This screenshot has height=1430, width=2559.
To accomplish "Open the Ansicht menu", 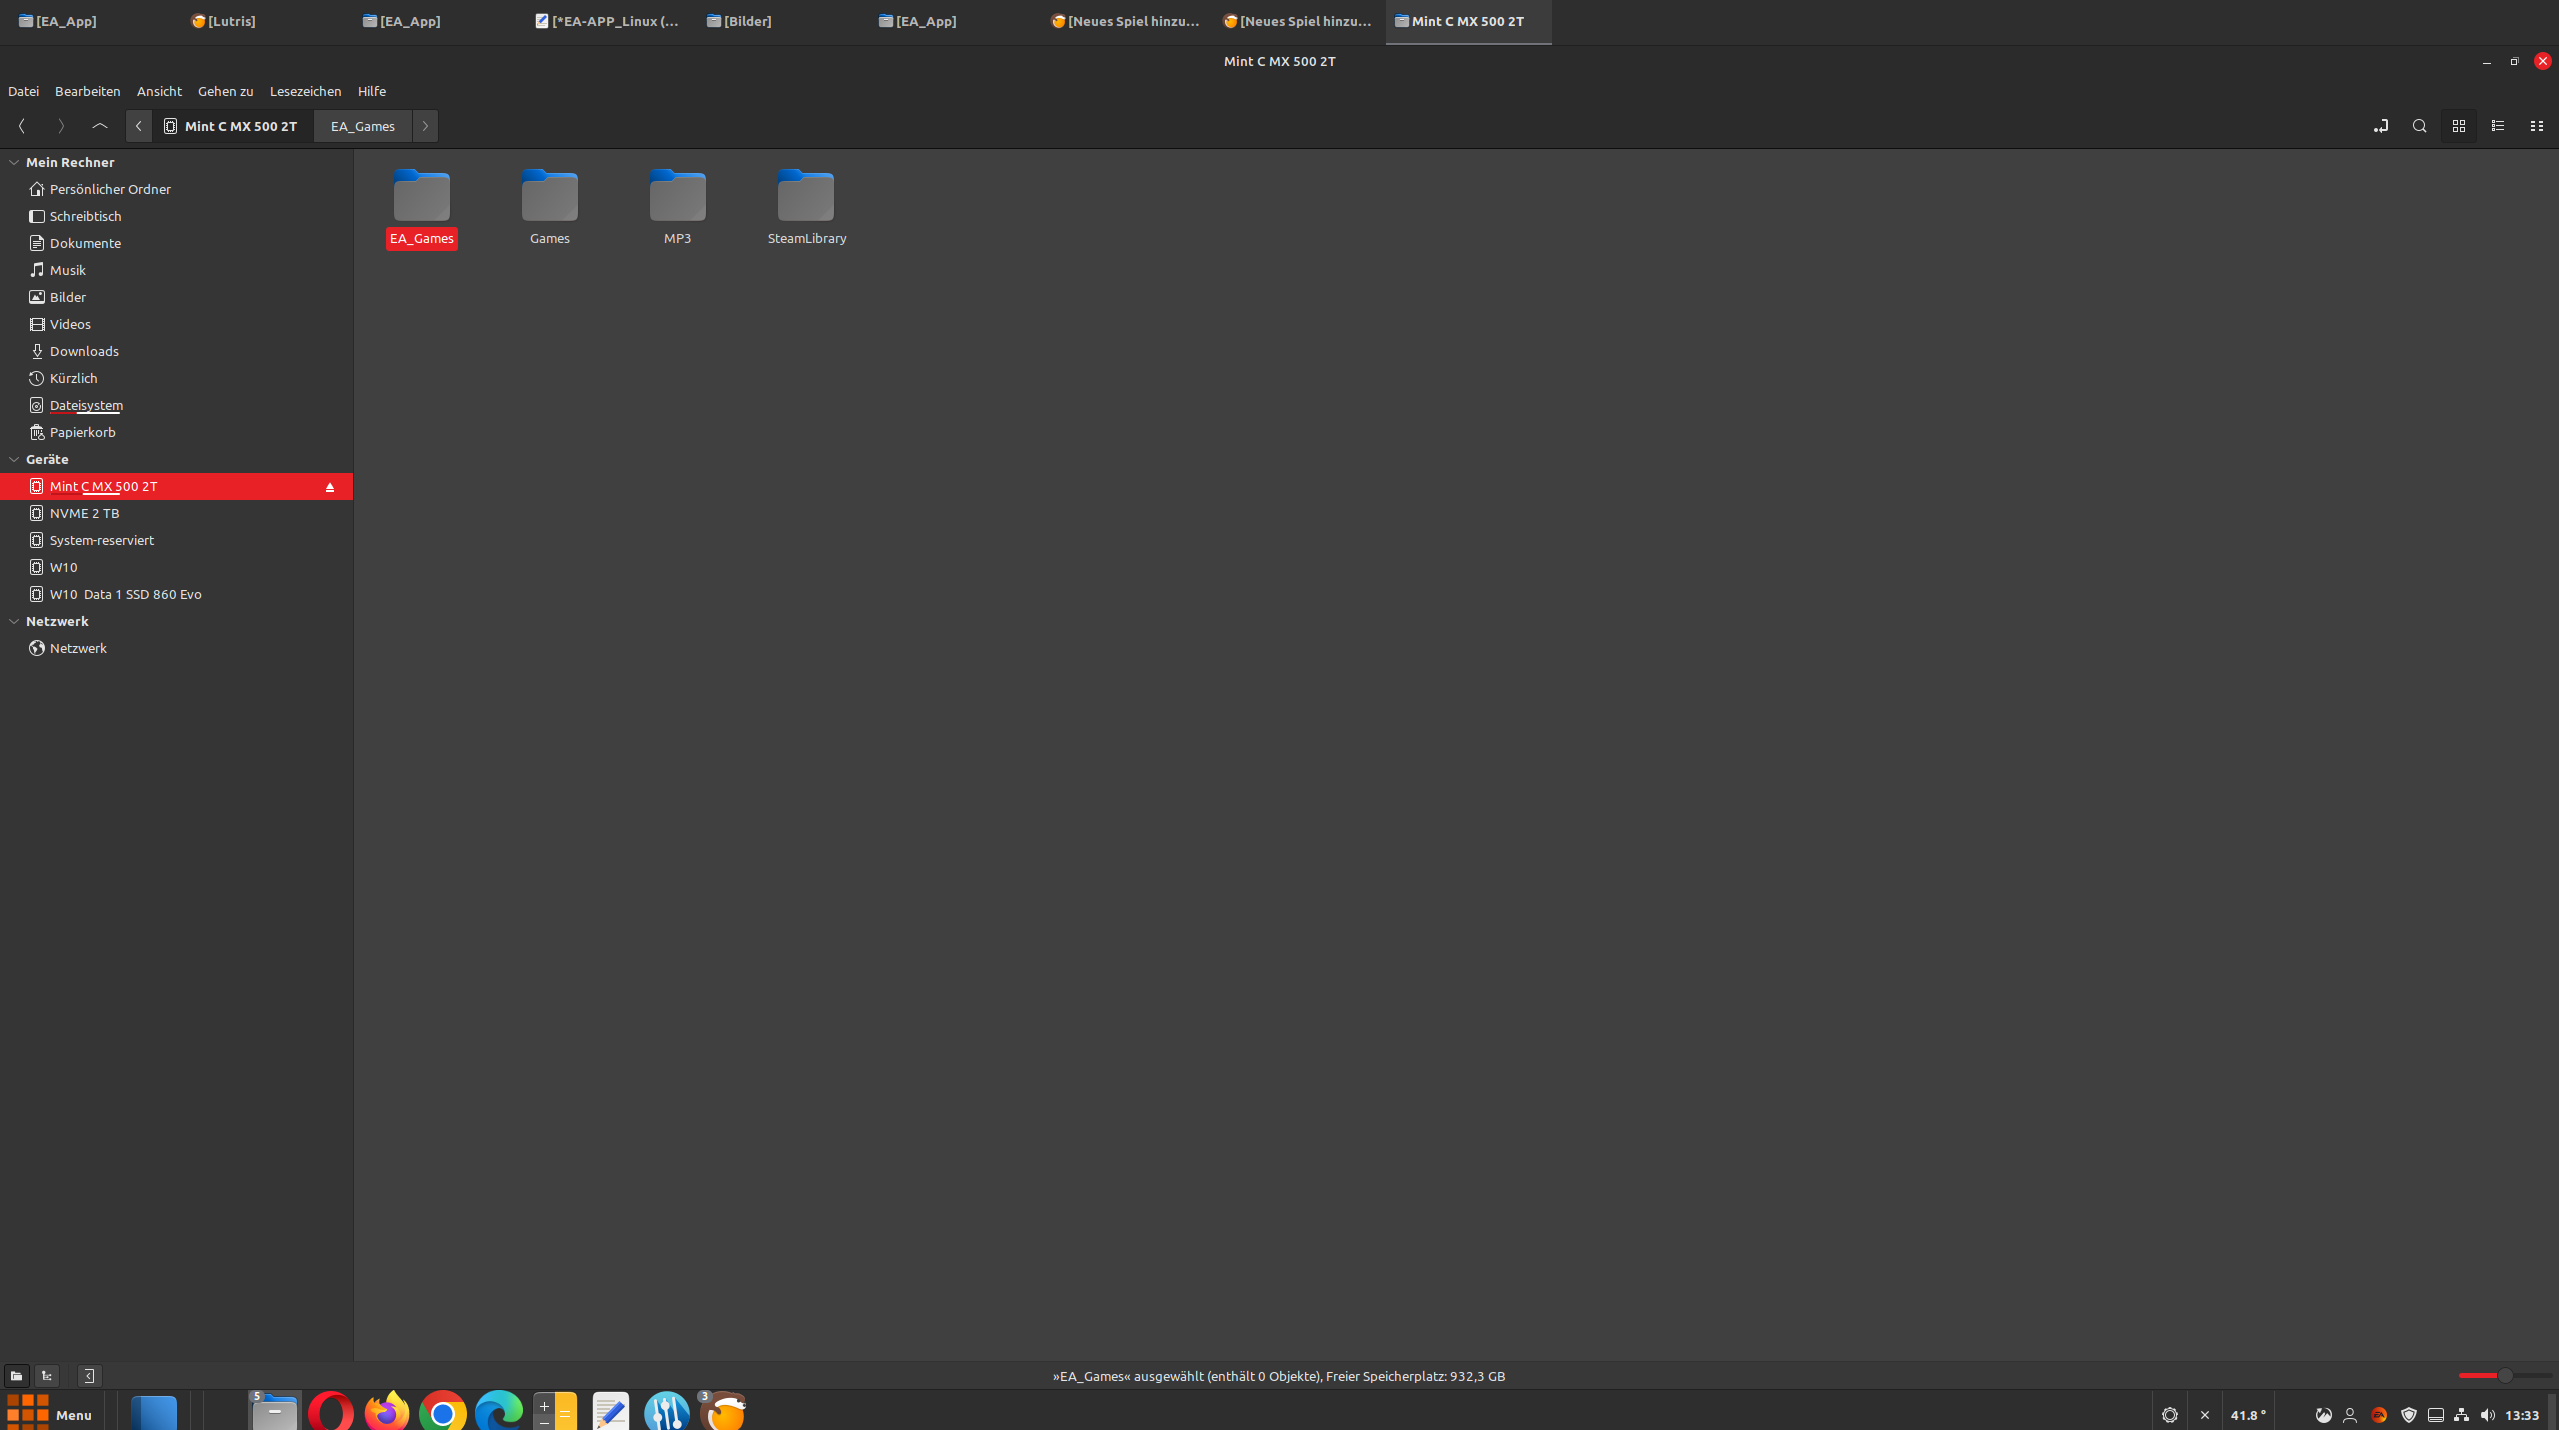I will point(159,91).
